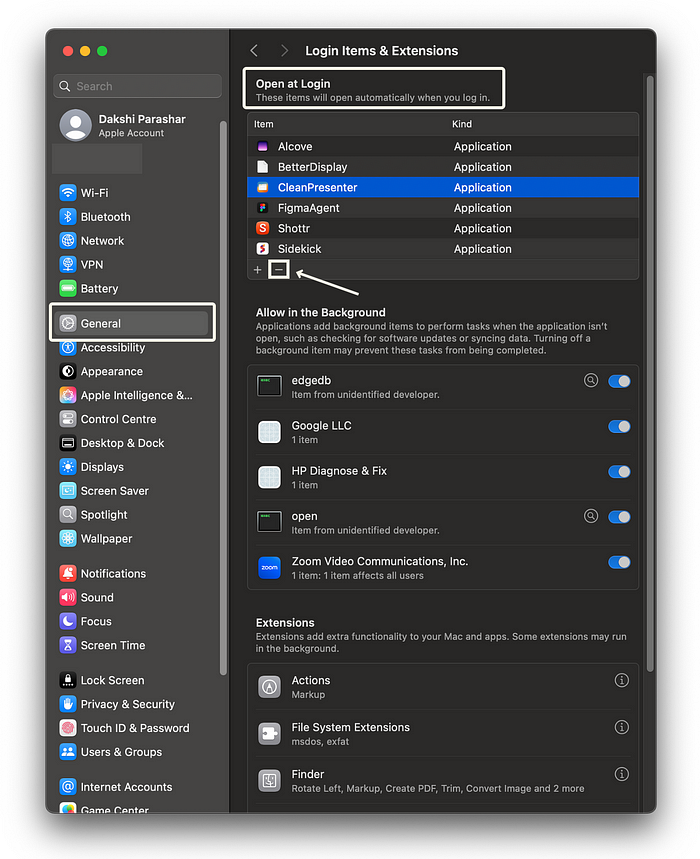Sort by the Kind column header
This screenshot has height=859, width=700.
pos(462,124)
